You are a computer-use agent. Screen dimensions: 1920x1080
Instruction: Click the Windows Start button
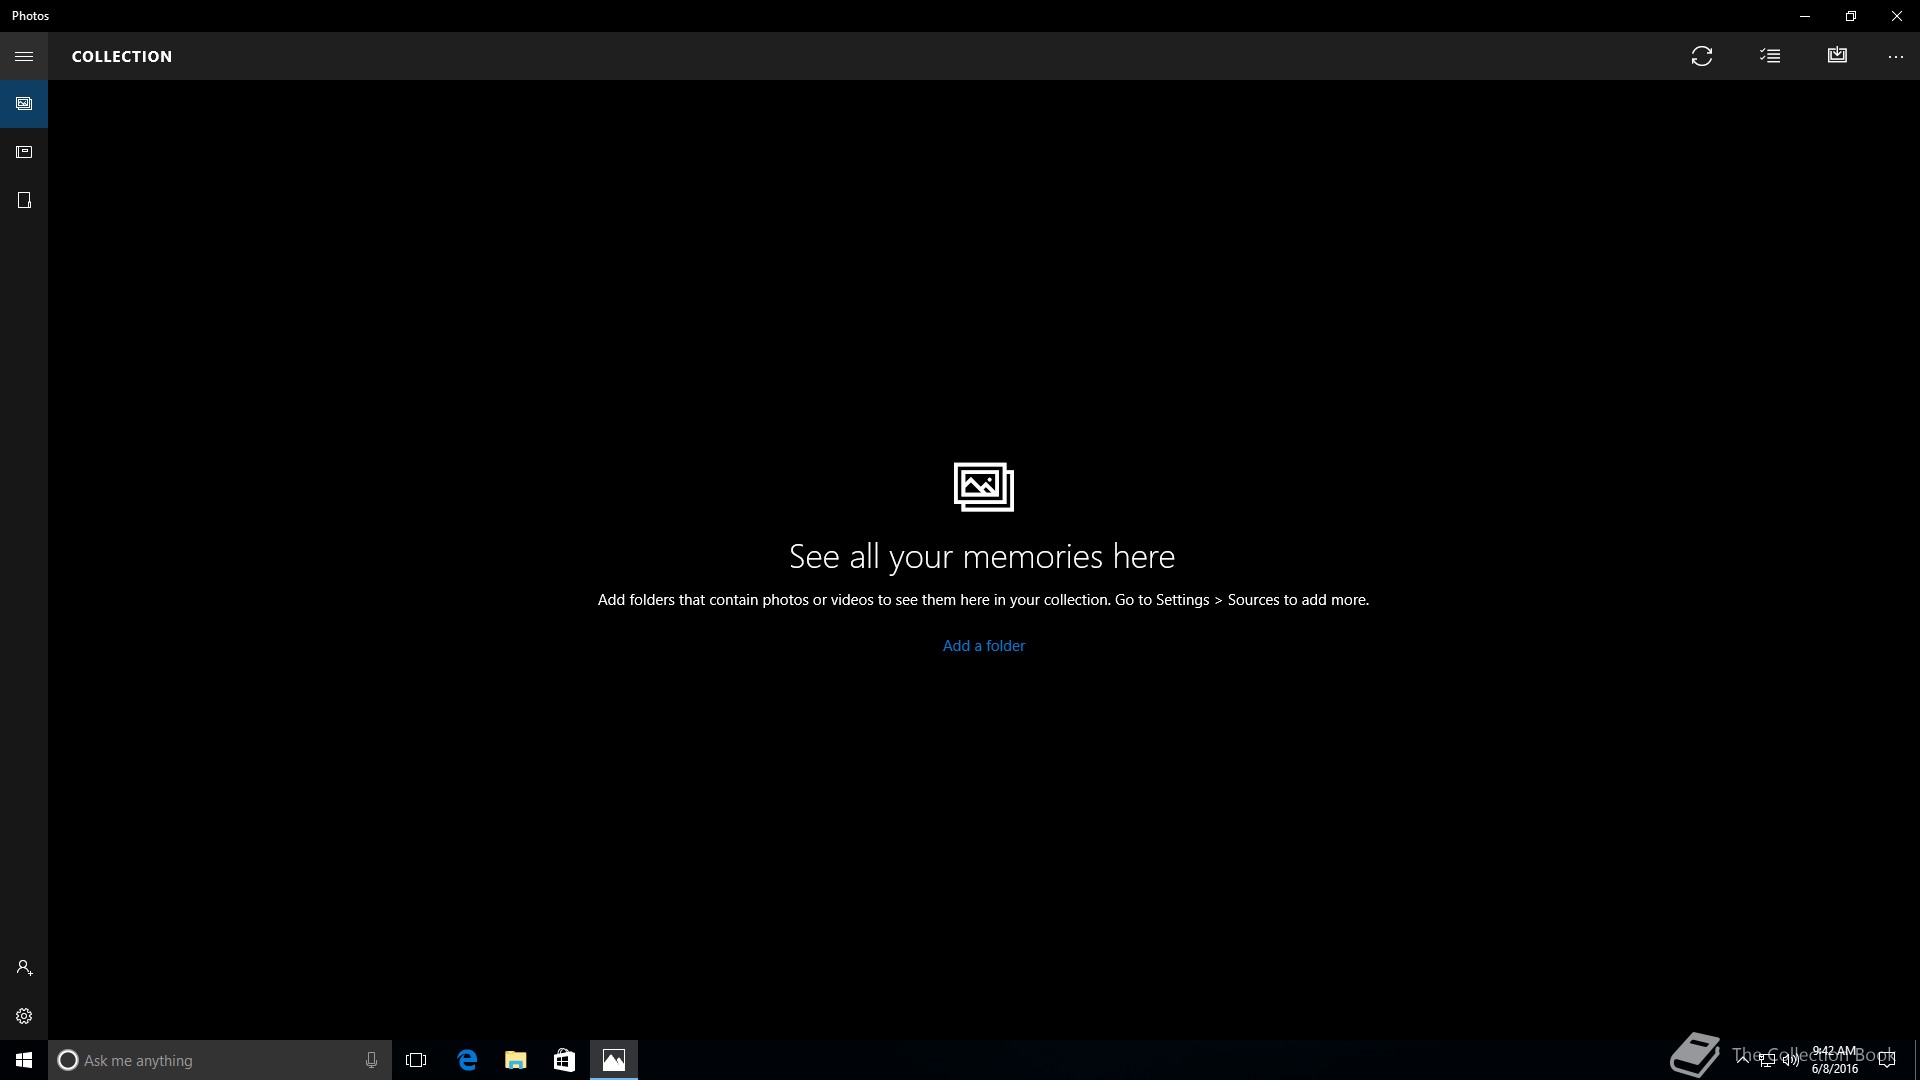(24, 1060)
